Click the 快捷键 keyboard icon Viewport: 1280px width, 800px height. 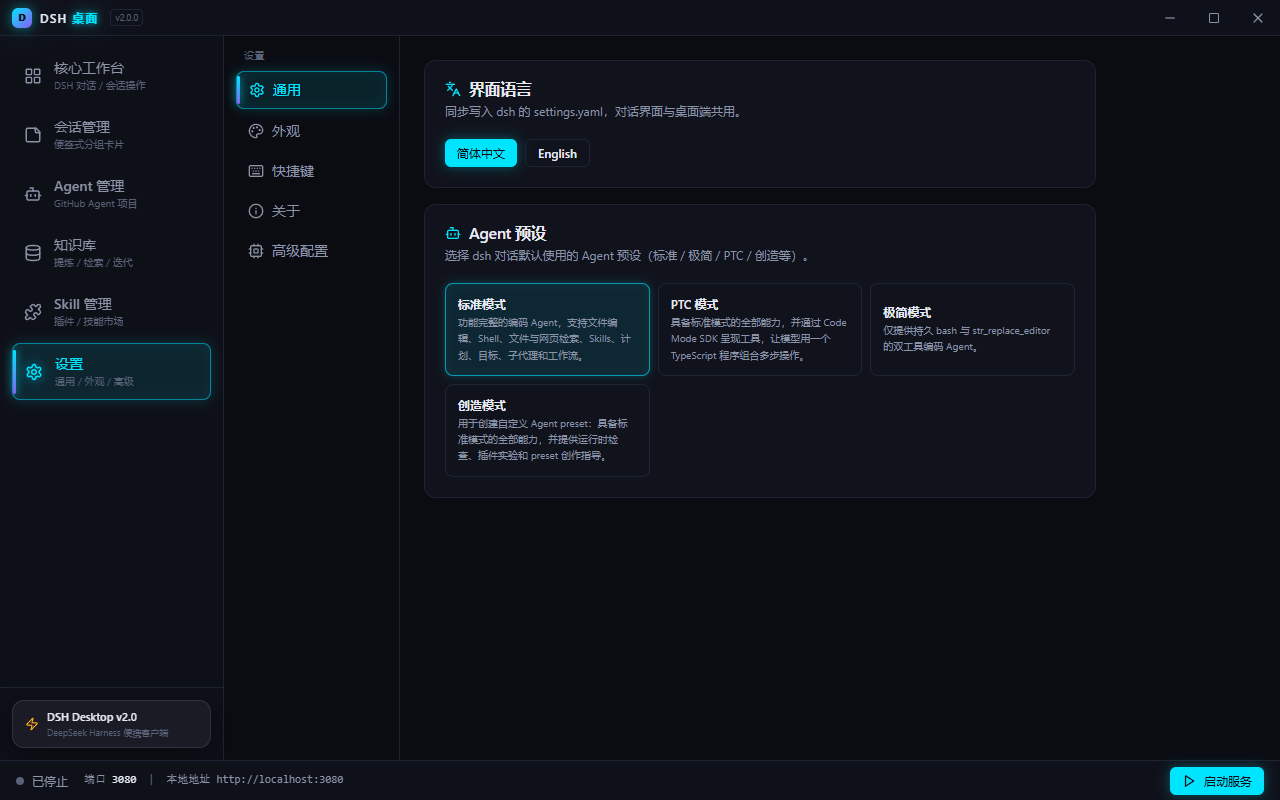coord(256,171)
